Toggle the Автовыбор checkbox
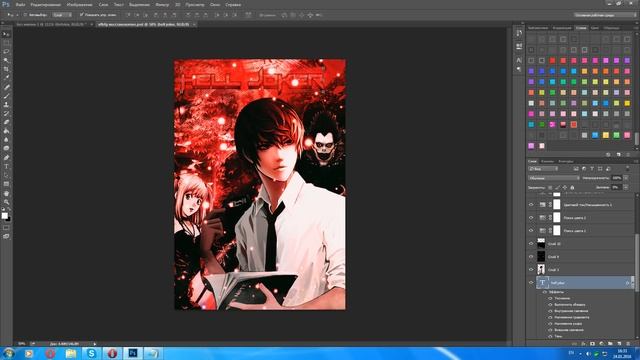Screen dimensions: 640x360 [25, 15]
